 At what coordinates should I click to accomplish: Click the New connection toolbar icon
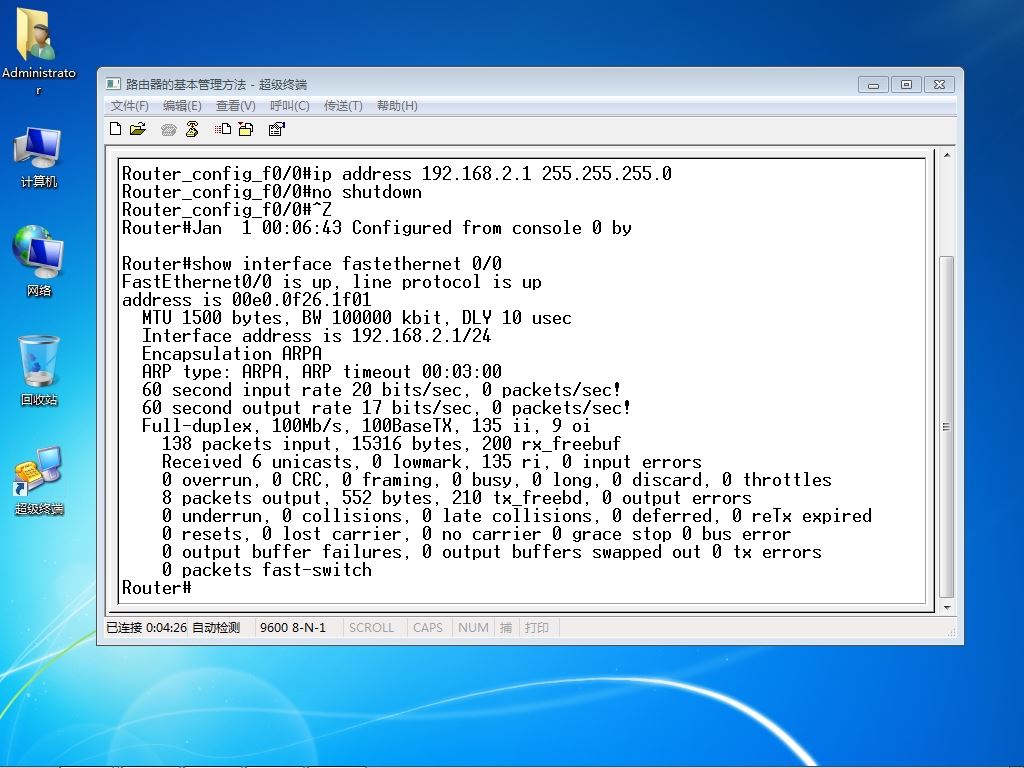[x=116, y=129]
